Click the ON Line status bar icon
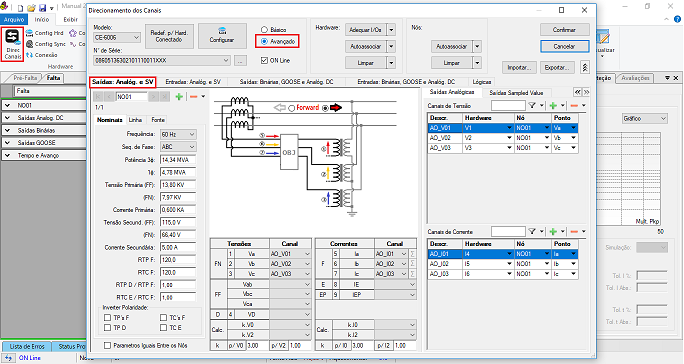684x364 pixels. pyautogui.click(x=8, y=357)
